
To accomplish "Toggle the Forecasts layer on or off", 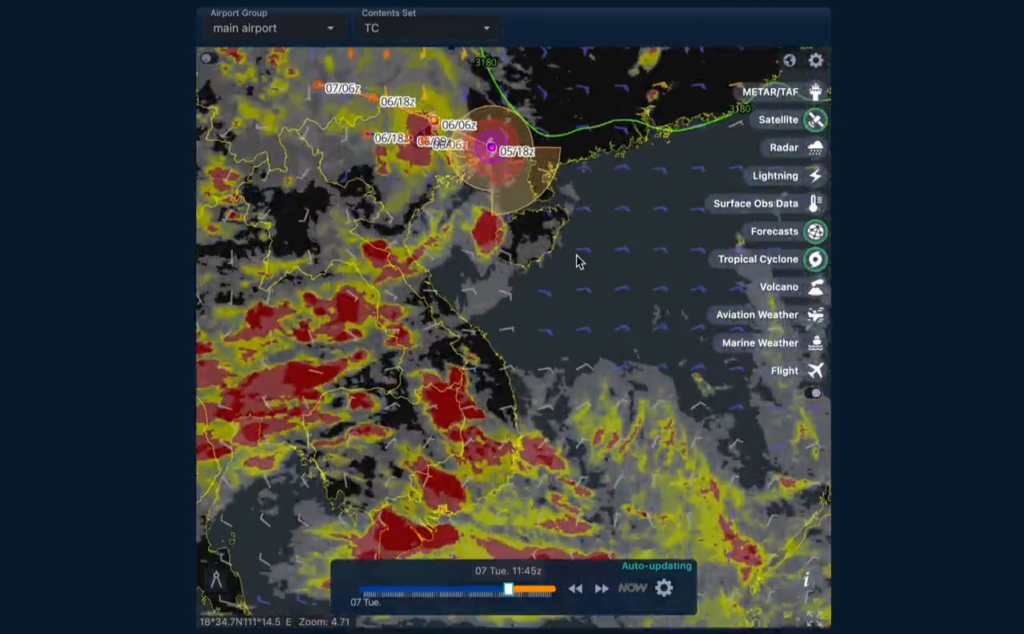I will (816, 232).
